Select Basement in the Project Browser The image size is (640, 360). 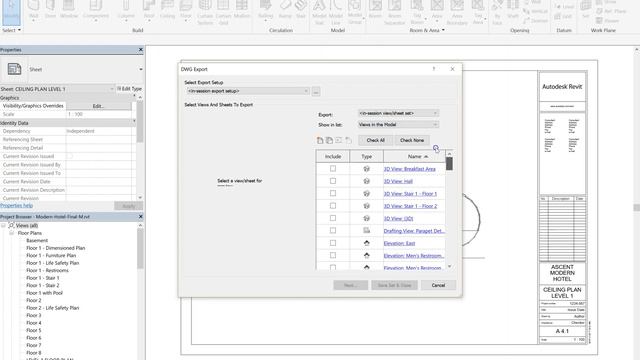coord(37,240)
